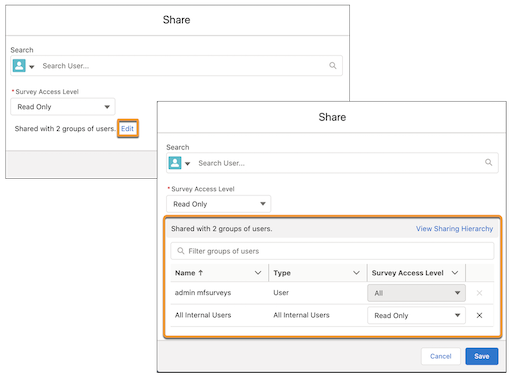
Task: Open Survey Access Level dropdown in back dialog
Action: pos(63,107)
